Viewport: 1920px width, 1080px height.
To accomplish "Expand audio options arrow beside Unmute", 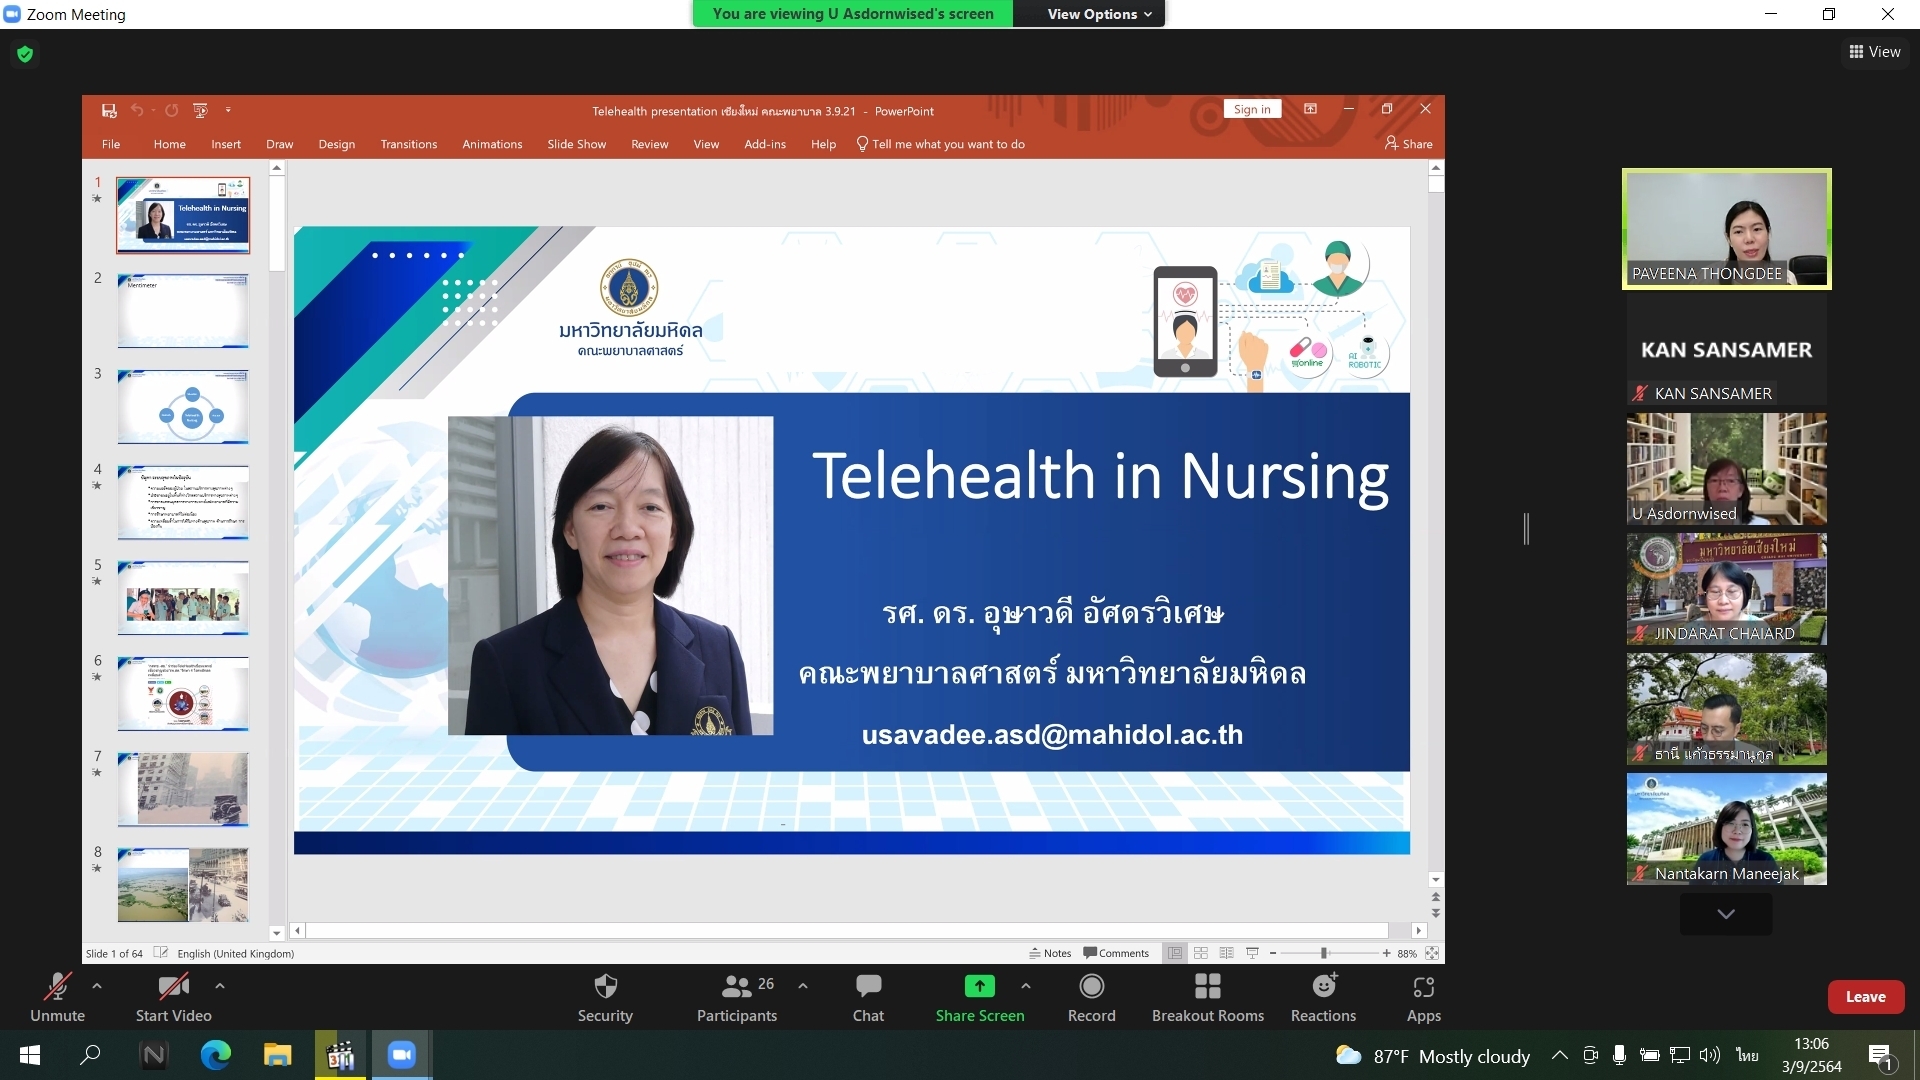I will (x=97, y=986).
